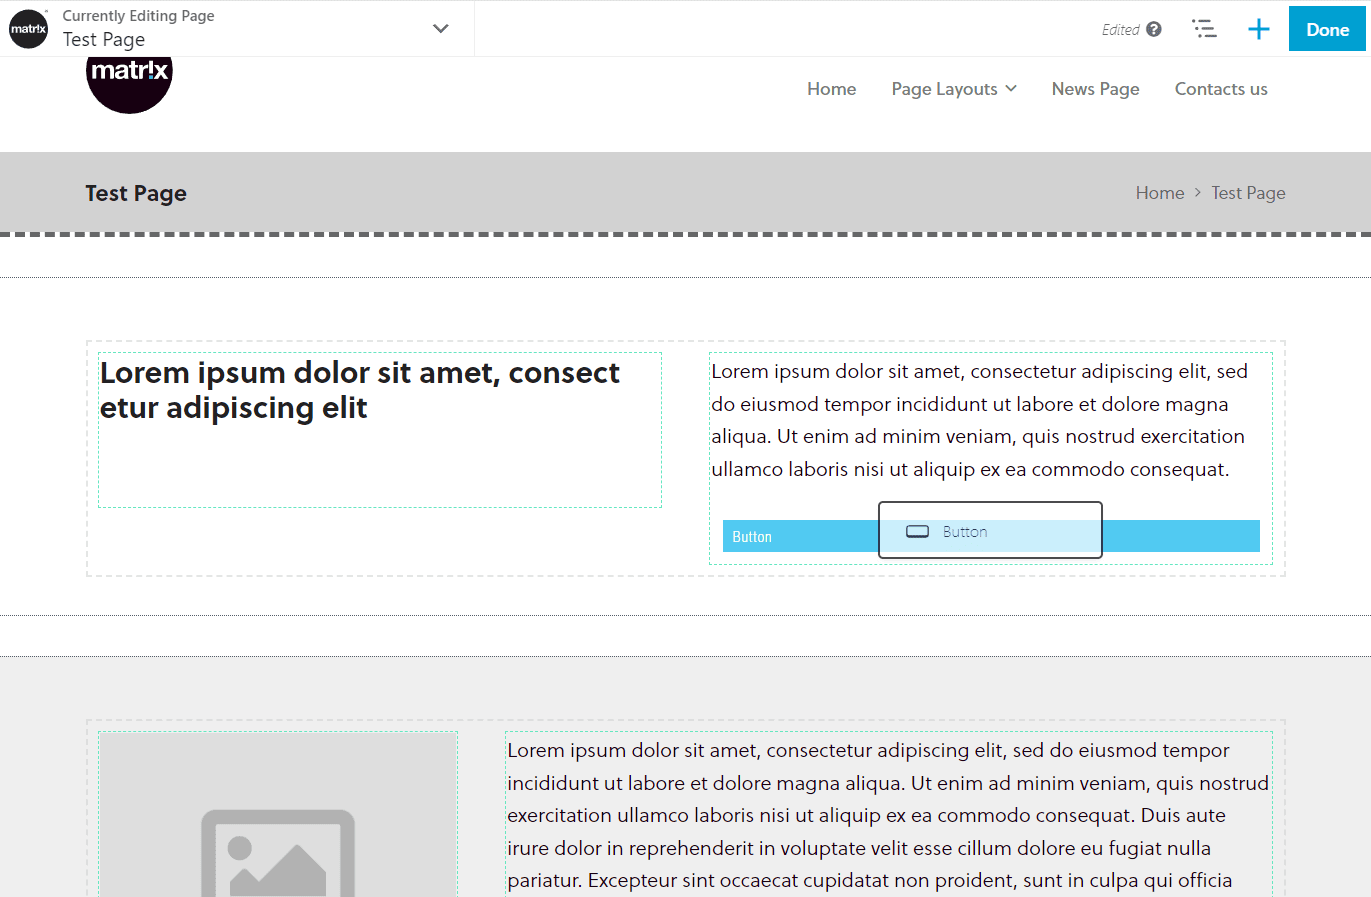The image size is (1371, 897).
Task: Click the Edited status label
Action: pos(1120,29)
